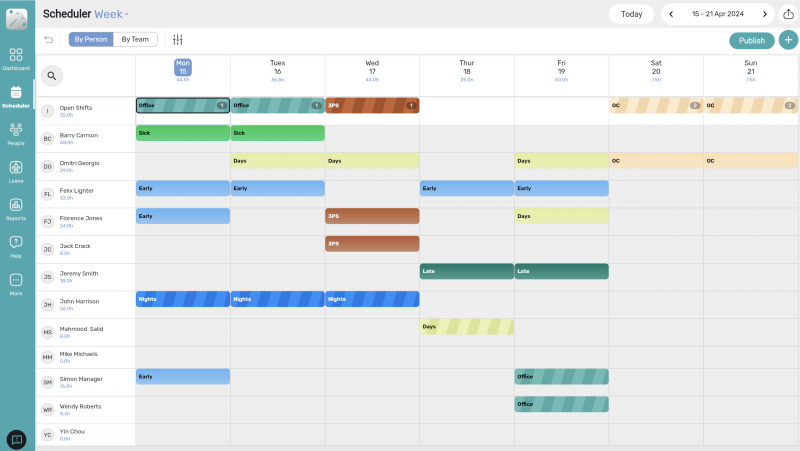Click the Today button

click(x=631, y=14)
